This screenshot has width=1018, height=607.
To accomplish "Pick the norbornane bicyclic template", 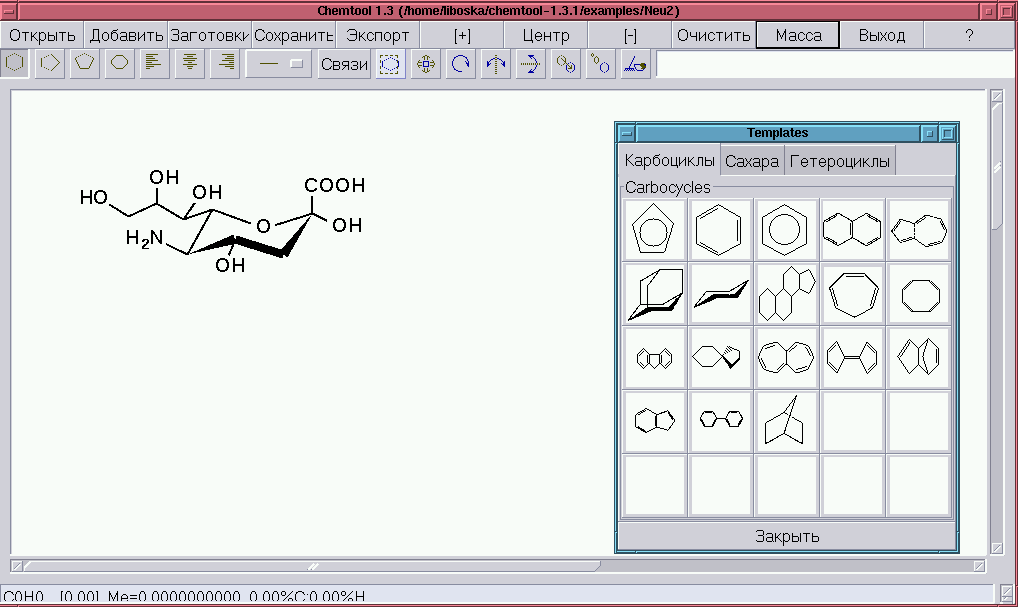I will pyautogui.click(x=786, y=421).
